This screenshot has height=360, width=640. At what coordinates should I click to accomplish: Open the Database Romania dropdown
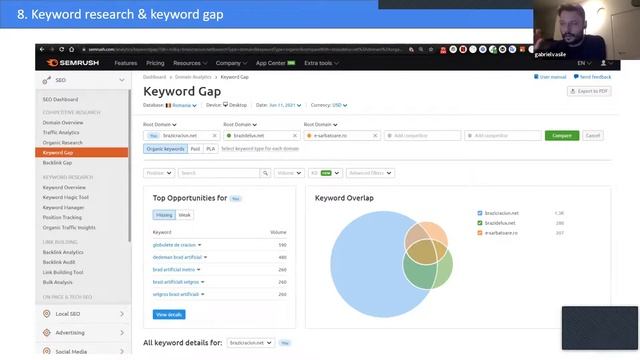tap(181, 105)
